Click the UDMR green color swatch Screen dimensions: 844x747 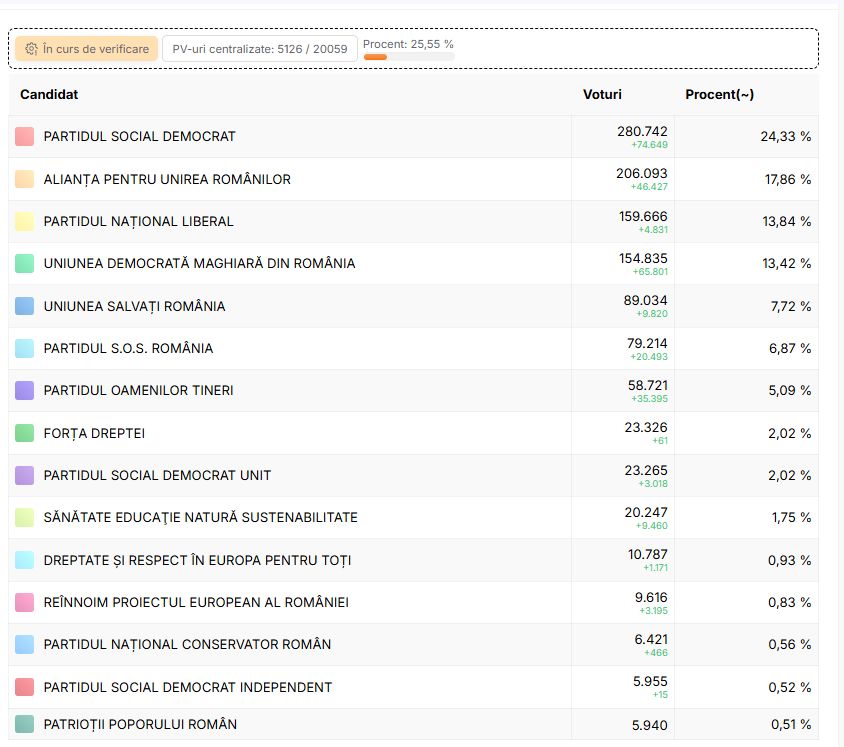click(x=25, y=263)
